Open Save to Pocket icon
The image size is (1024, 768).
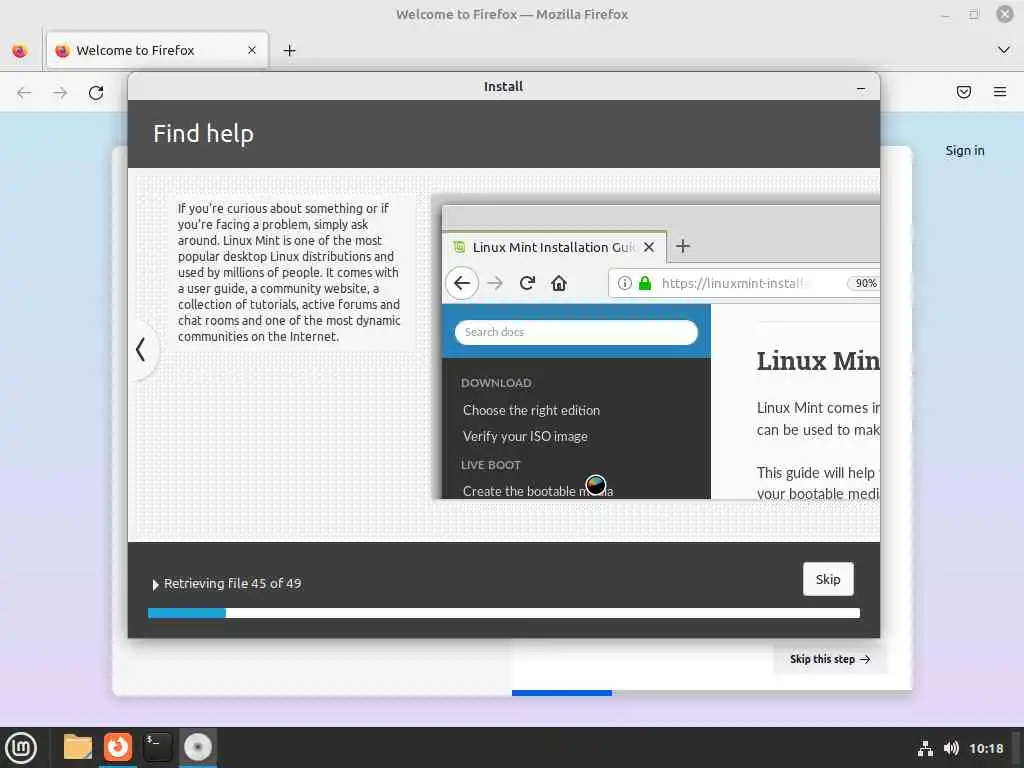[963, 92]
